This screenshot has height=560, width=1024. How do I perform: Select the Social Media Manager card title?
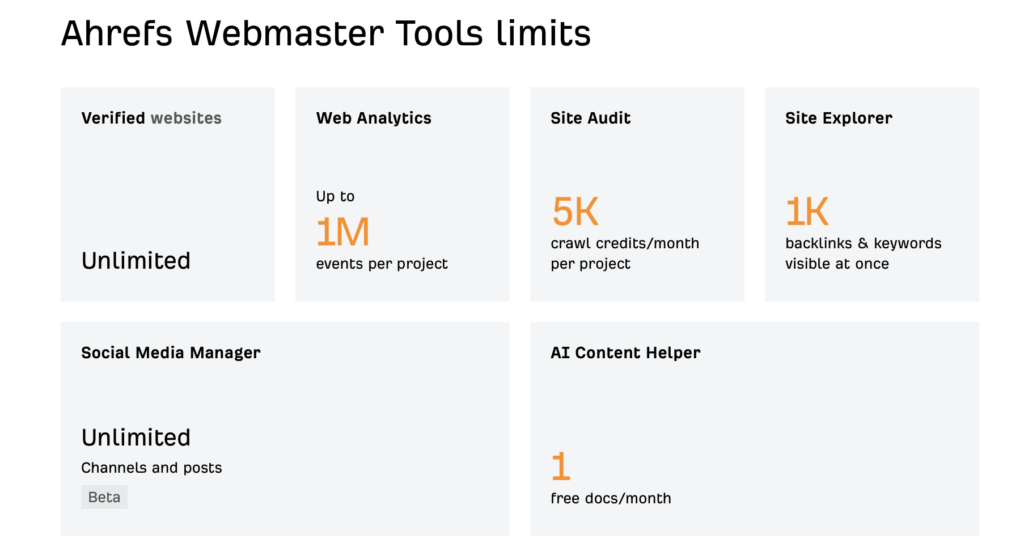170,353
